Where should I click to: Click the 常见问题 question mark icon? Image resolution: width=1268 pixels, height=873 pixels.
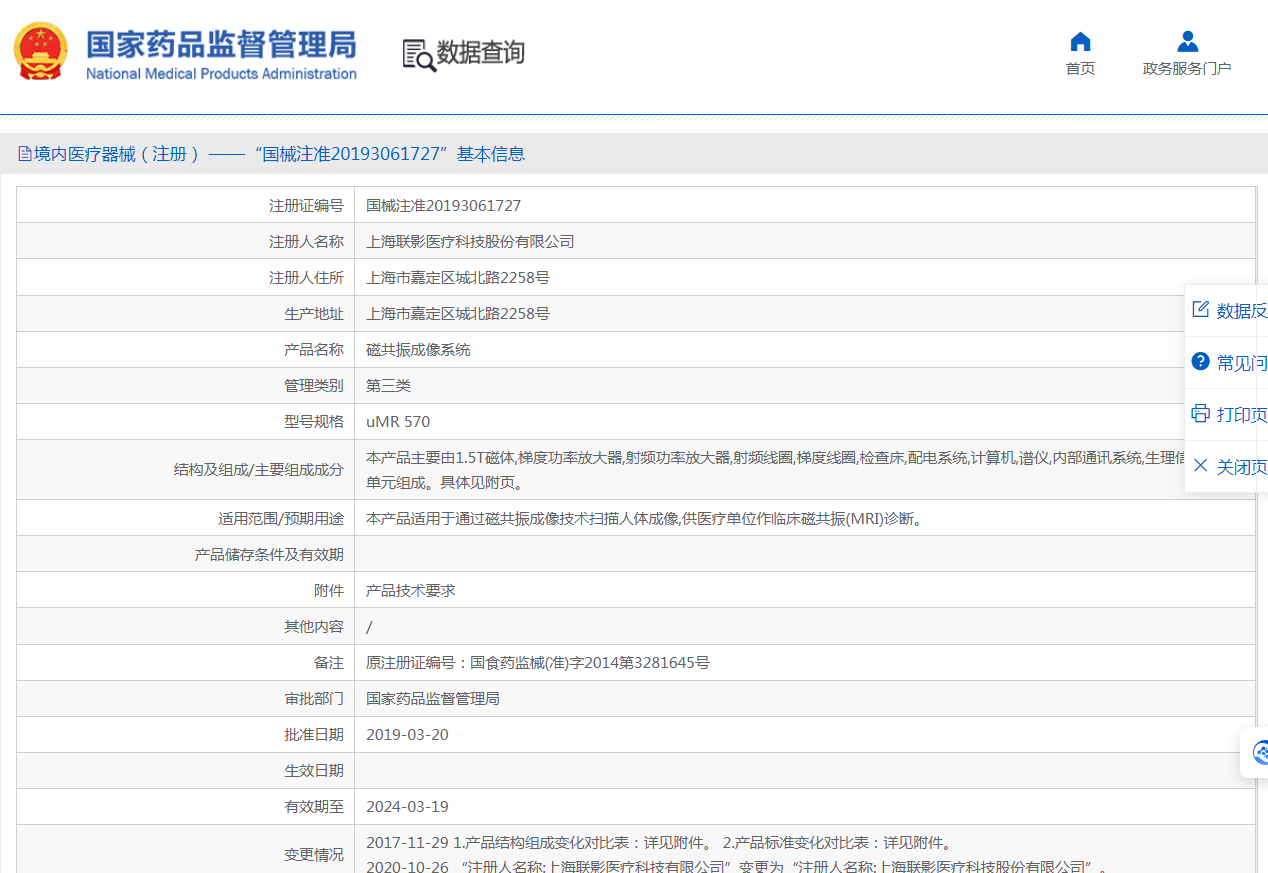click(1201, 361)
